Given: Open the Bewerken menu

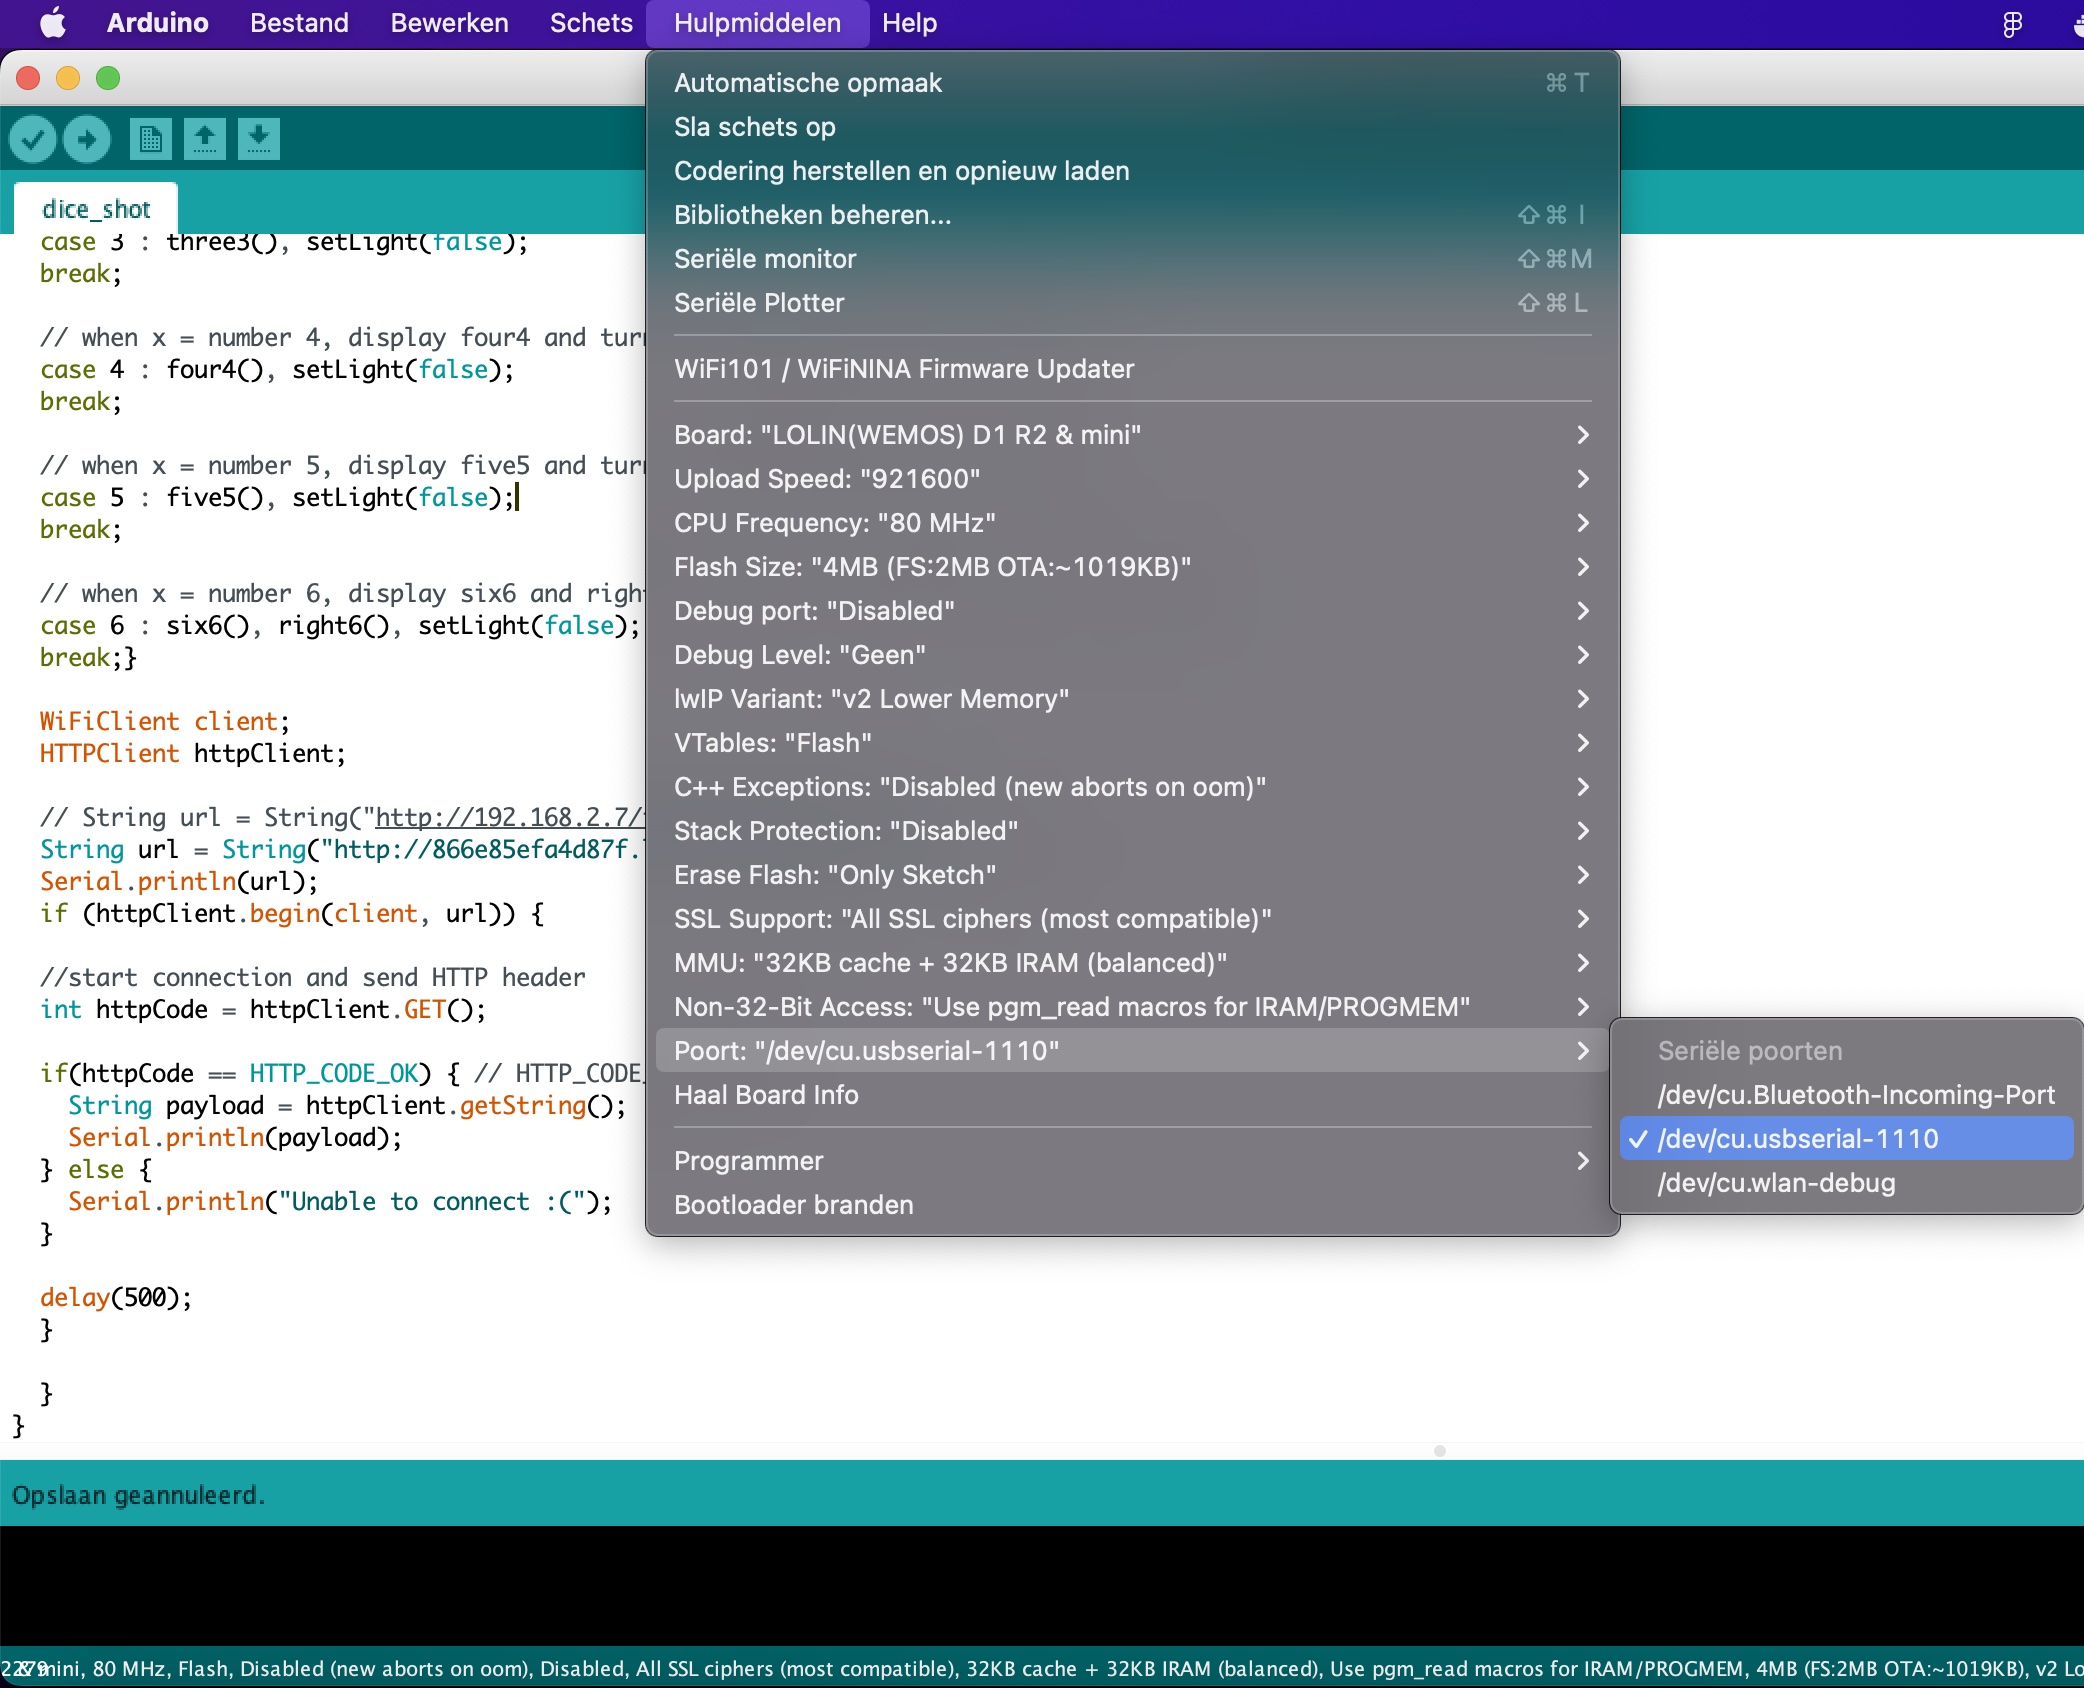Looking at the screenshot, I should point(449,23).
